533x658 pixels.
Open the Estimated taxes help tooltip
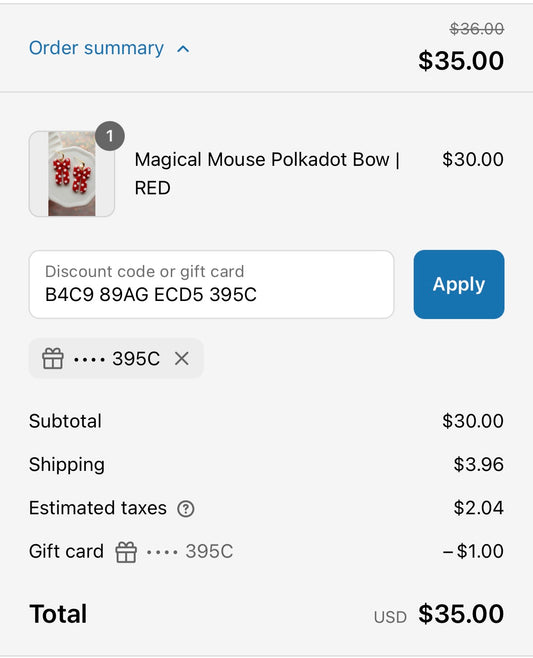186,509
